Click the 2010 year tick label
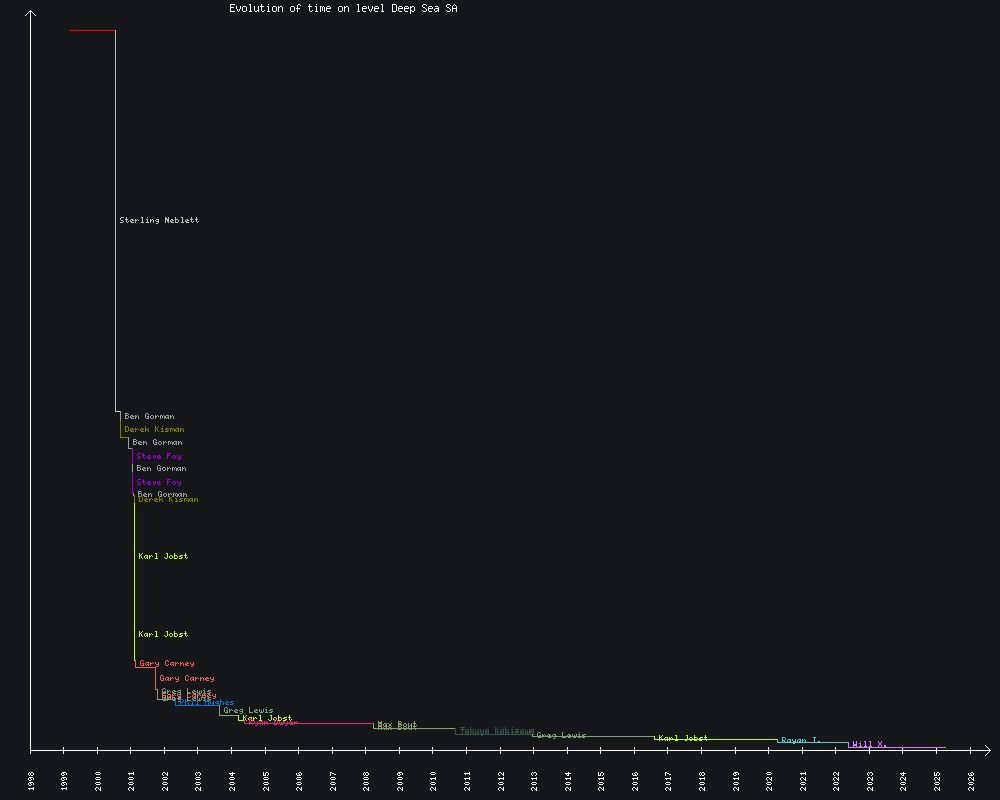The height and width of the screenshot is (800, 1000). [434, 780]
